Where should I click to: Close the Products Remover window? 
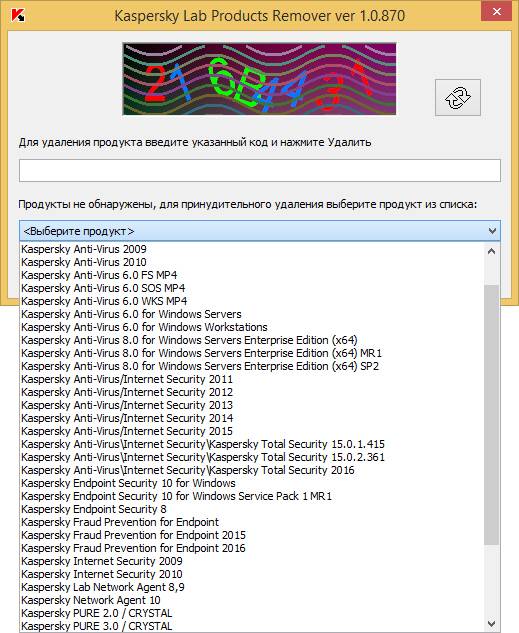point(497,12)
